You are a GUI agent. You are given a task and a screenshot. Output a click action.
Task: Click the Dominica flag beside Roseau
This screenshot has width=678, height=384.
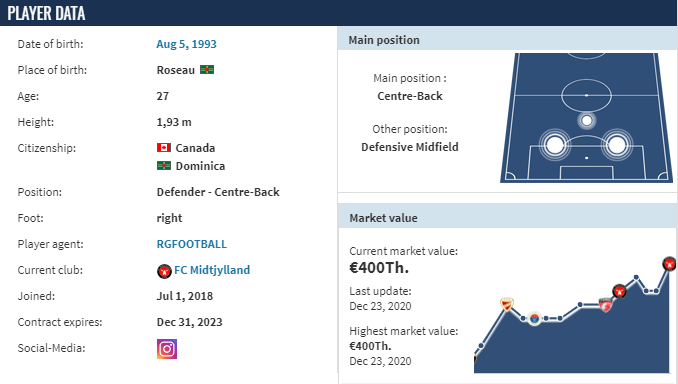pyautogui.click(x=207, y=70)
